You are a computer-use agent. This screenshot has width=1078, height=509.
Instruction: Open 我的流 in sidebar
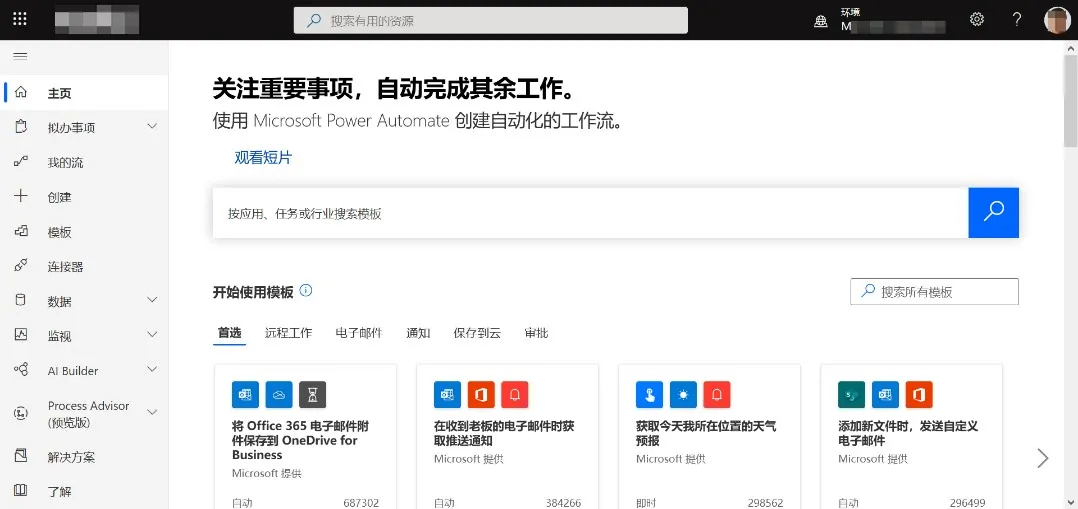[65, 163]
